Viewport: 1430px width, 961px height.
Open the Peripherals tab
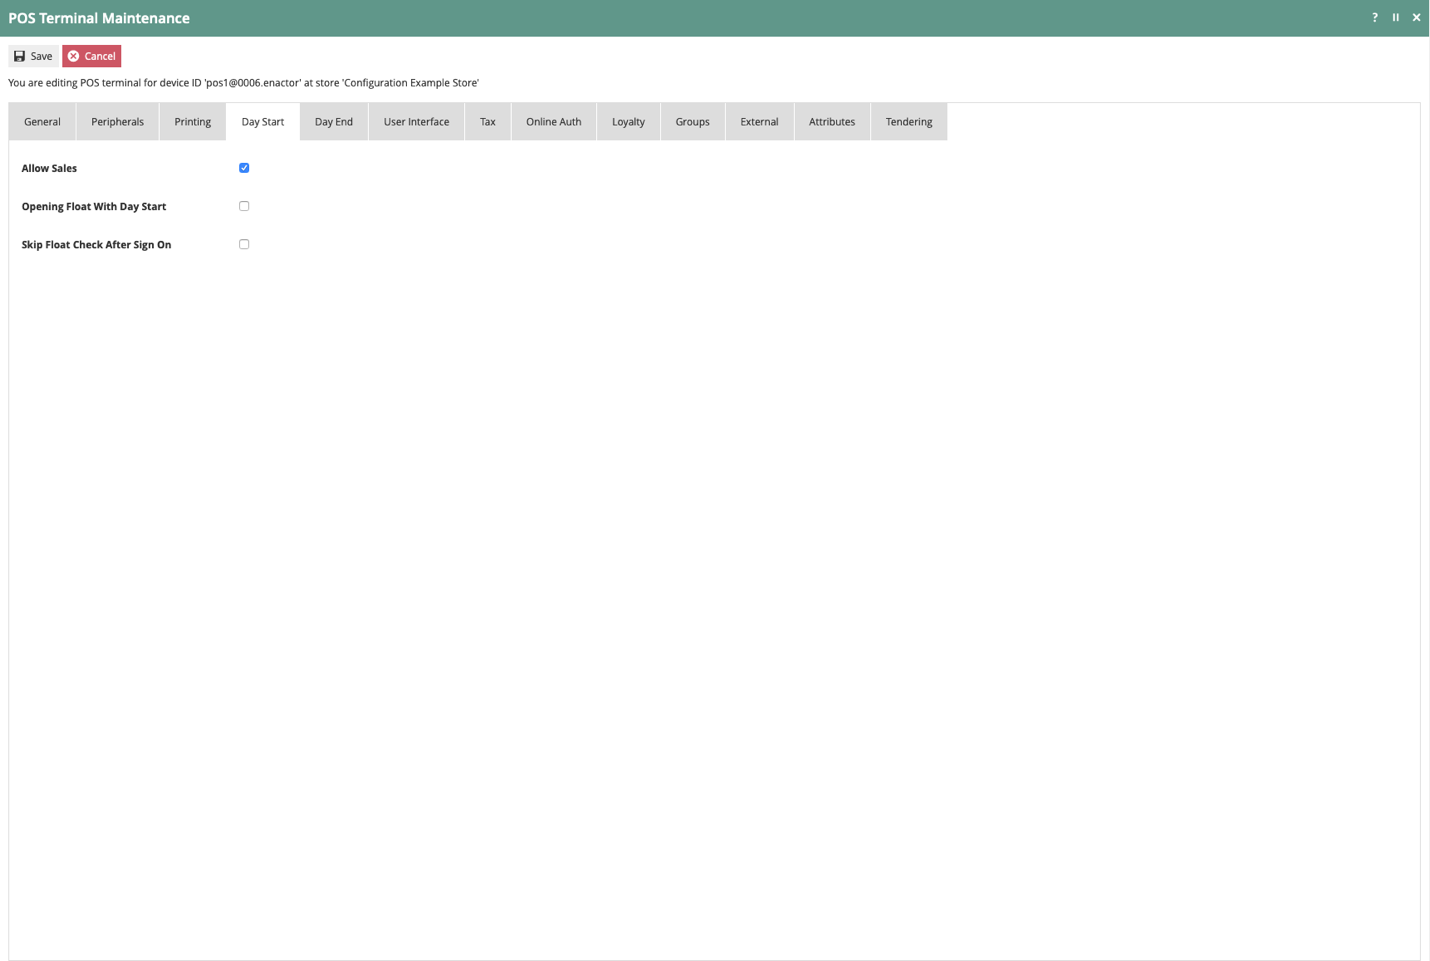[118, 122]
